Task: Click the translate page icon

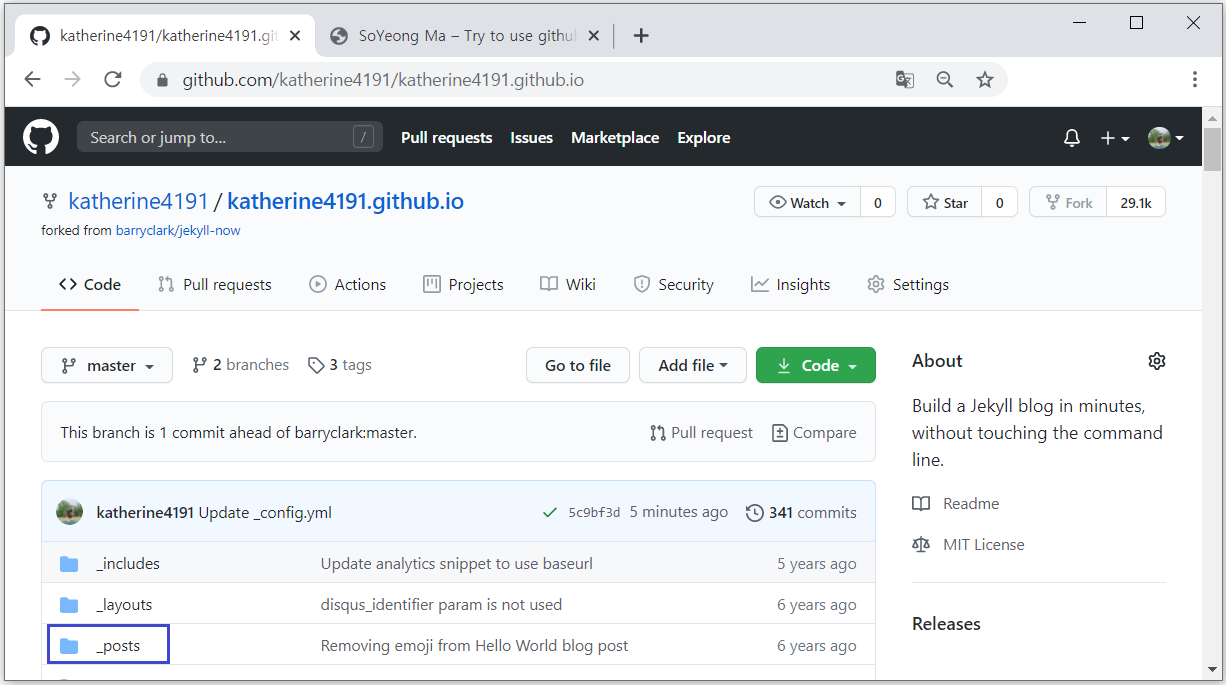Action: (905, 79)
